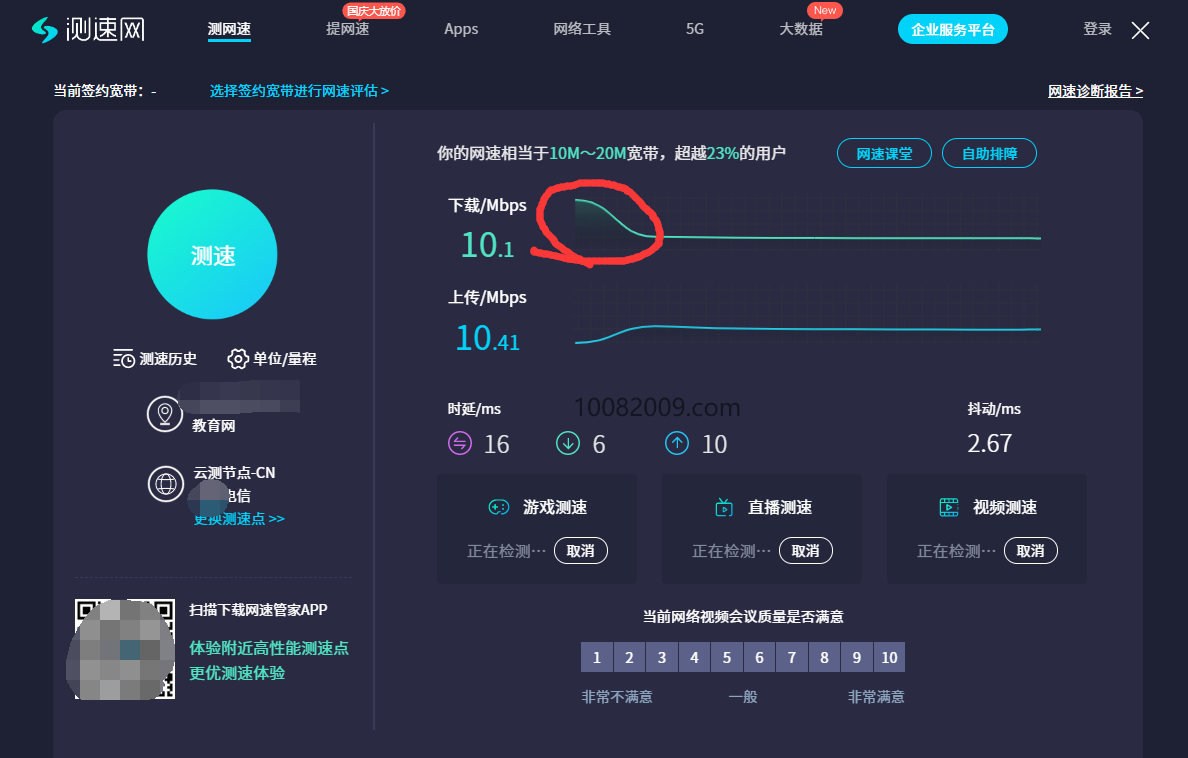Select rating 10 for 非常满意
The height and width of the screenshot is (758, 1188).
pyautogui.click(x=889, y=657)
